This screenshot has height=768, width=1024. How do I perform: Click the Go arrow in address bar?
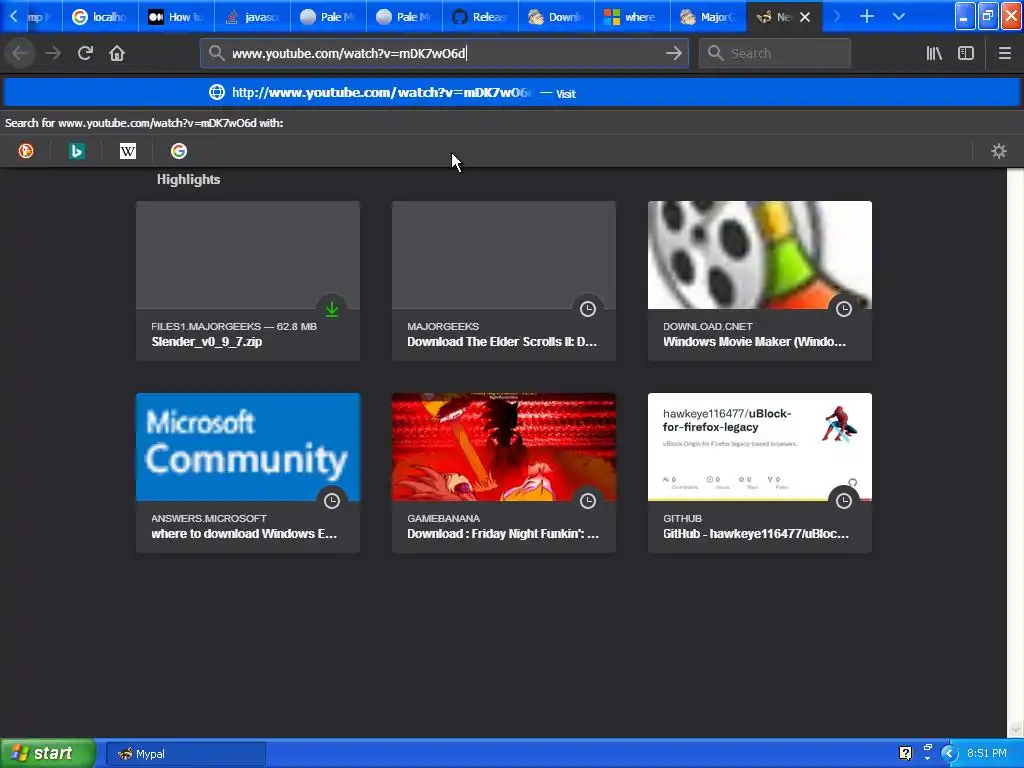tap(674, 53)
